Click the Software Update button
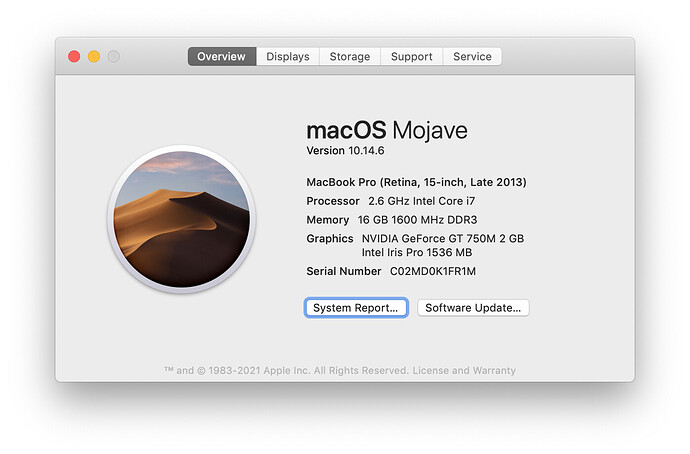This screenshot has width=690, height=454. pos(473,308)
